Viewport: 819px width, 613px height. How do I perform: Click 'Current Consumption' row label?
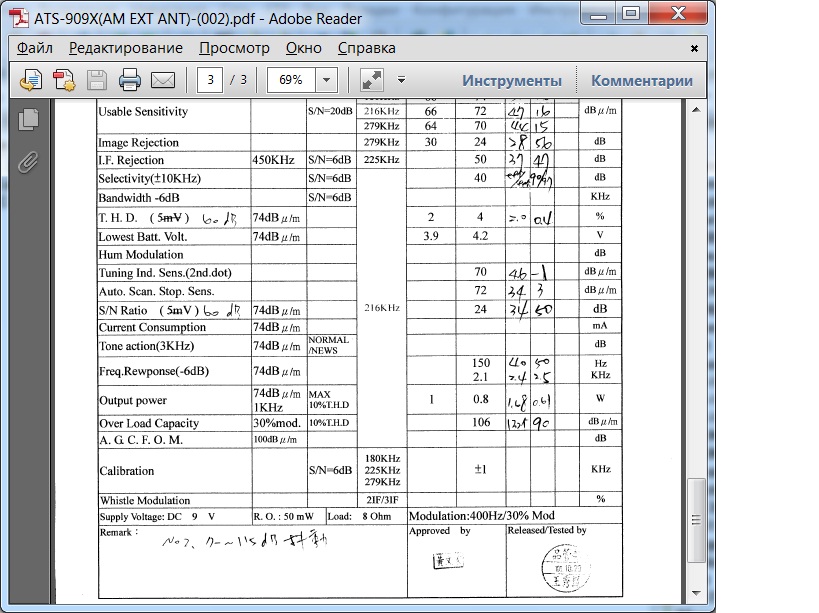coord(153,327)
